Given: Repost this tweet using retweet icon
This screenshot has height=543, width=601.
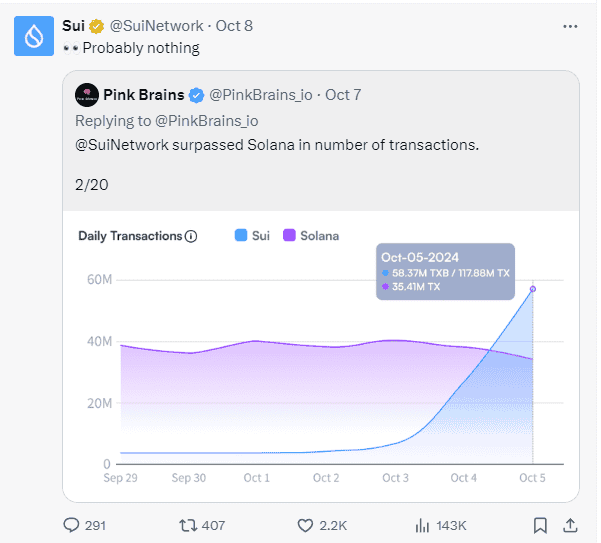Looking at the screenshot, I should 188,525.
